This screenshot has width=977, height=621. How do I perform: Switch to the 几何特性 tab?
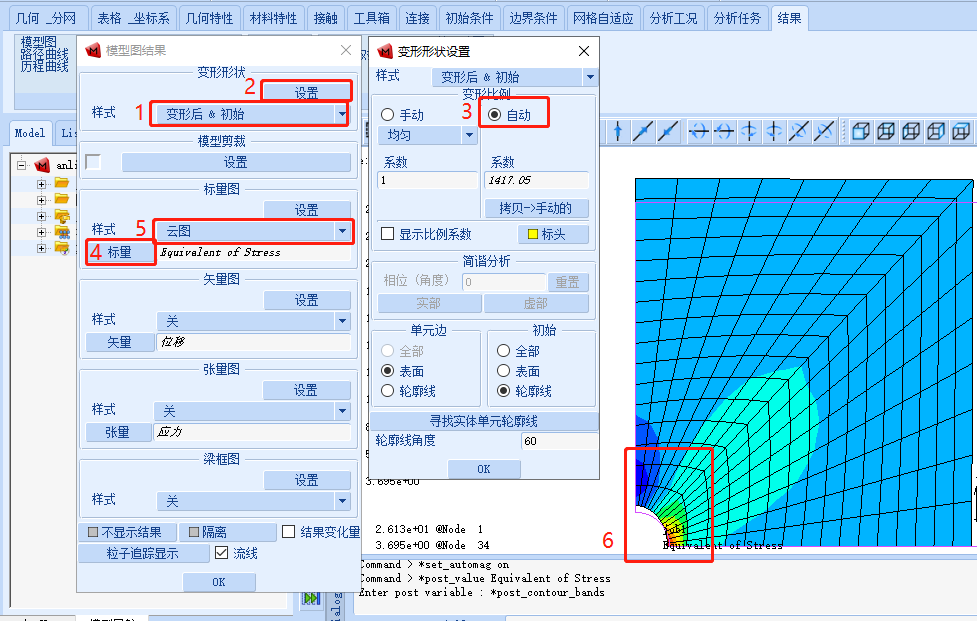point(209,18)
